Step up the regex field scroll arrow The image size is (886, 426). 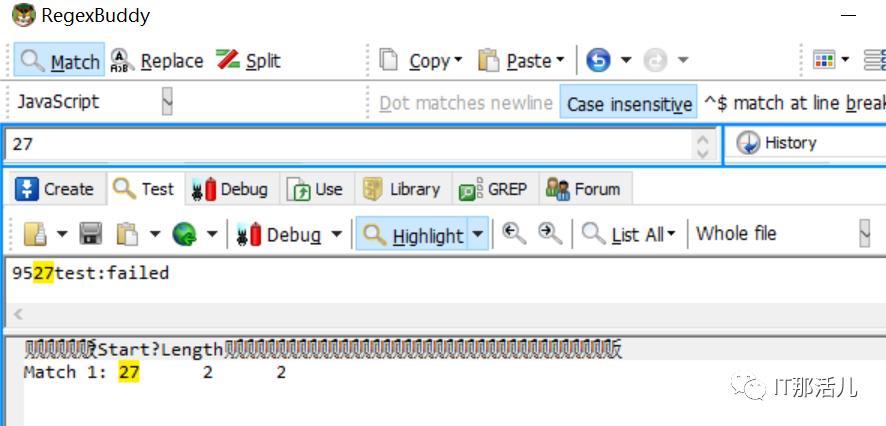tap(703, 139)
